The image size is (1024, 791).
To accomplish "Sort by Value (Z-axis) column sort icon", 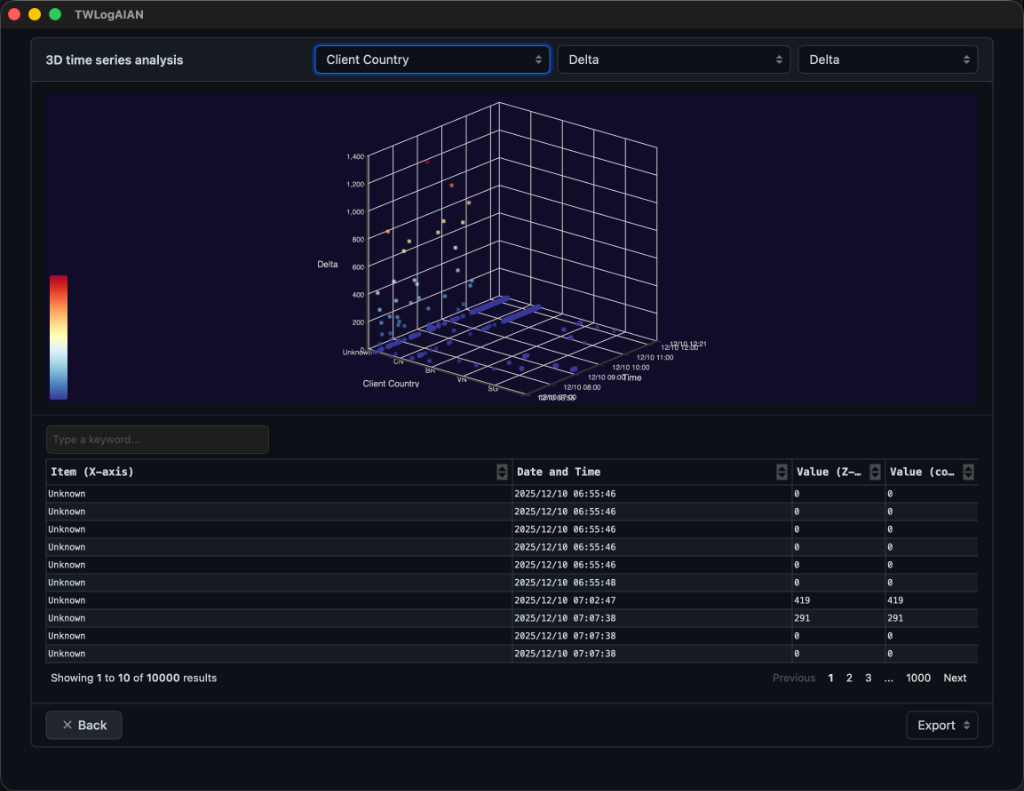I will click(x=875, y=472).
